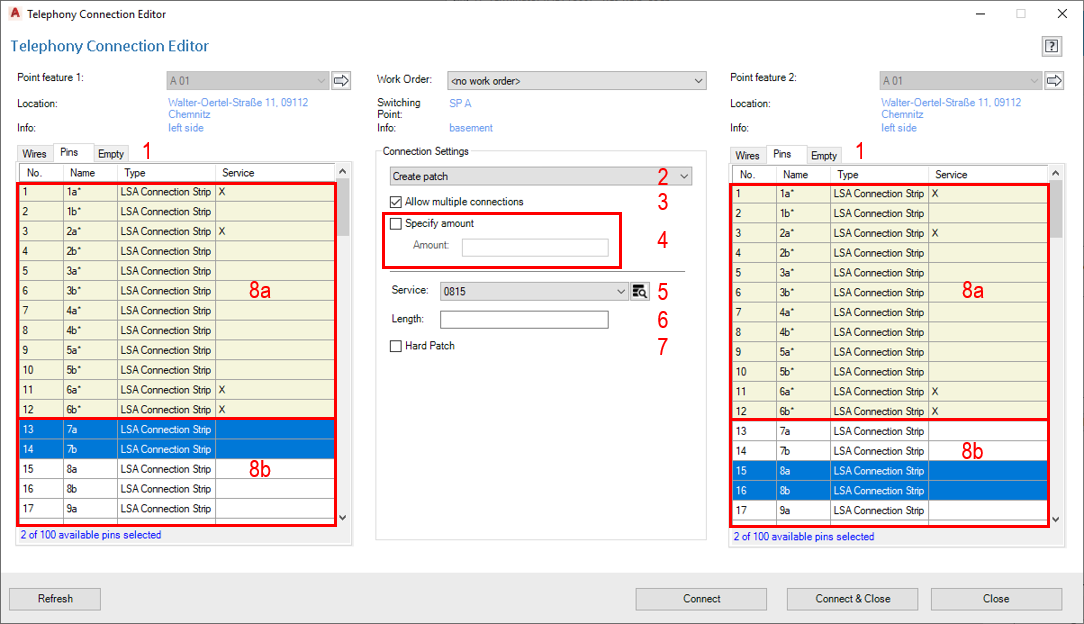
Task: Select pin row 7a in left list
Action: (x=177, y=429)
